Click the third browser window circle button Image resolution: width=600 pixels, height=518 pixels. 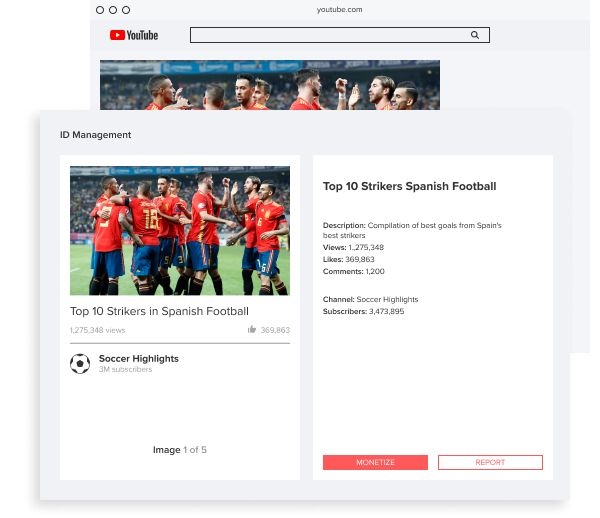[x=126, y=10]
